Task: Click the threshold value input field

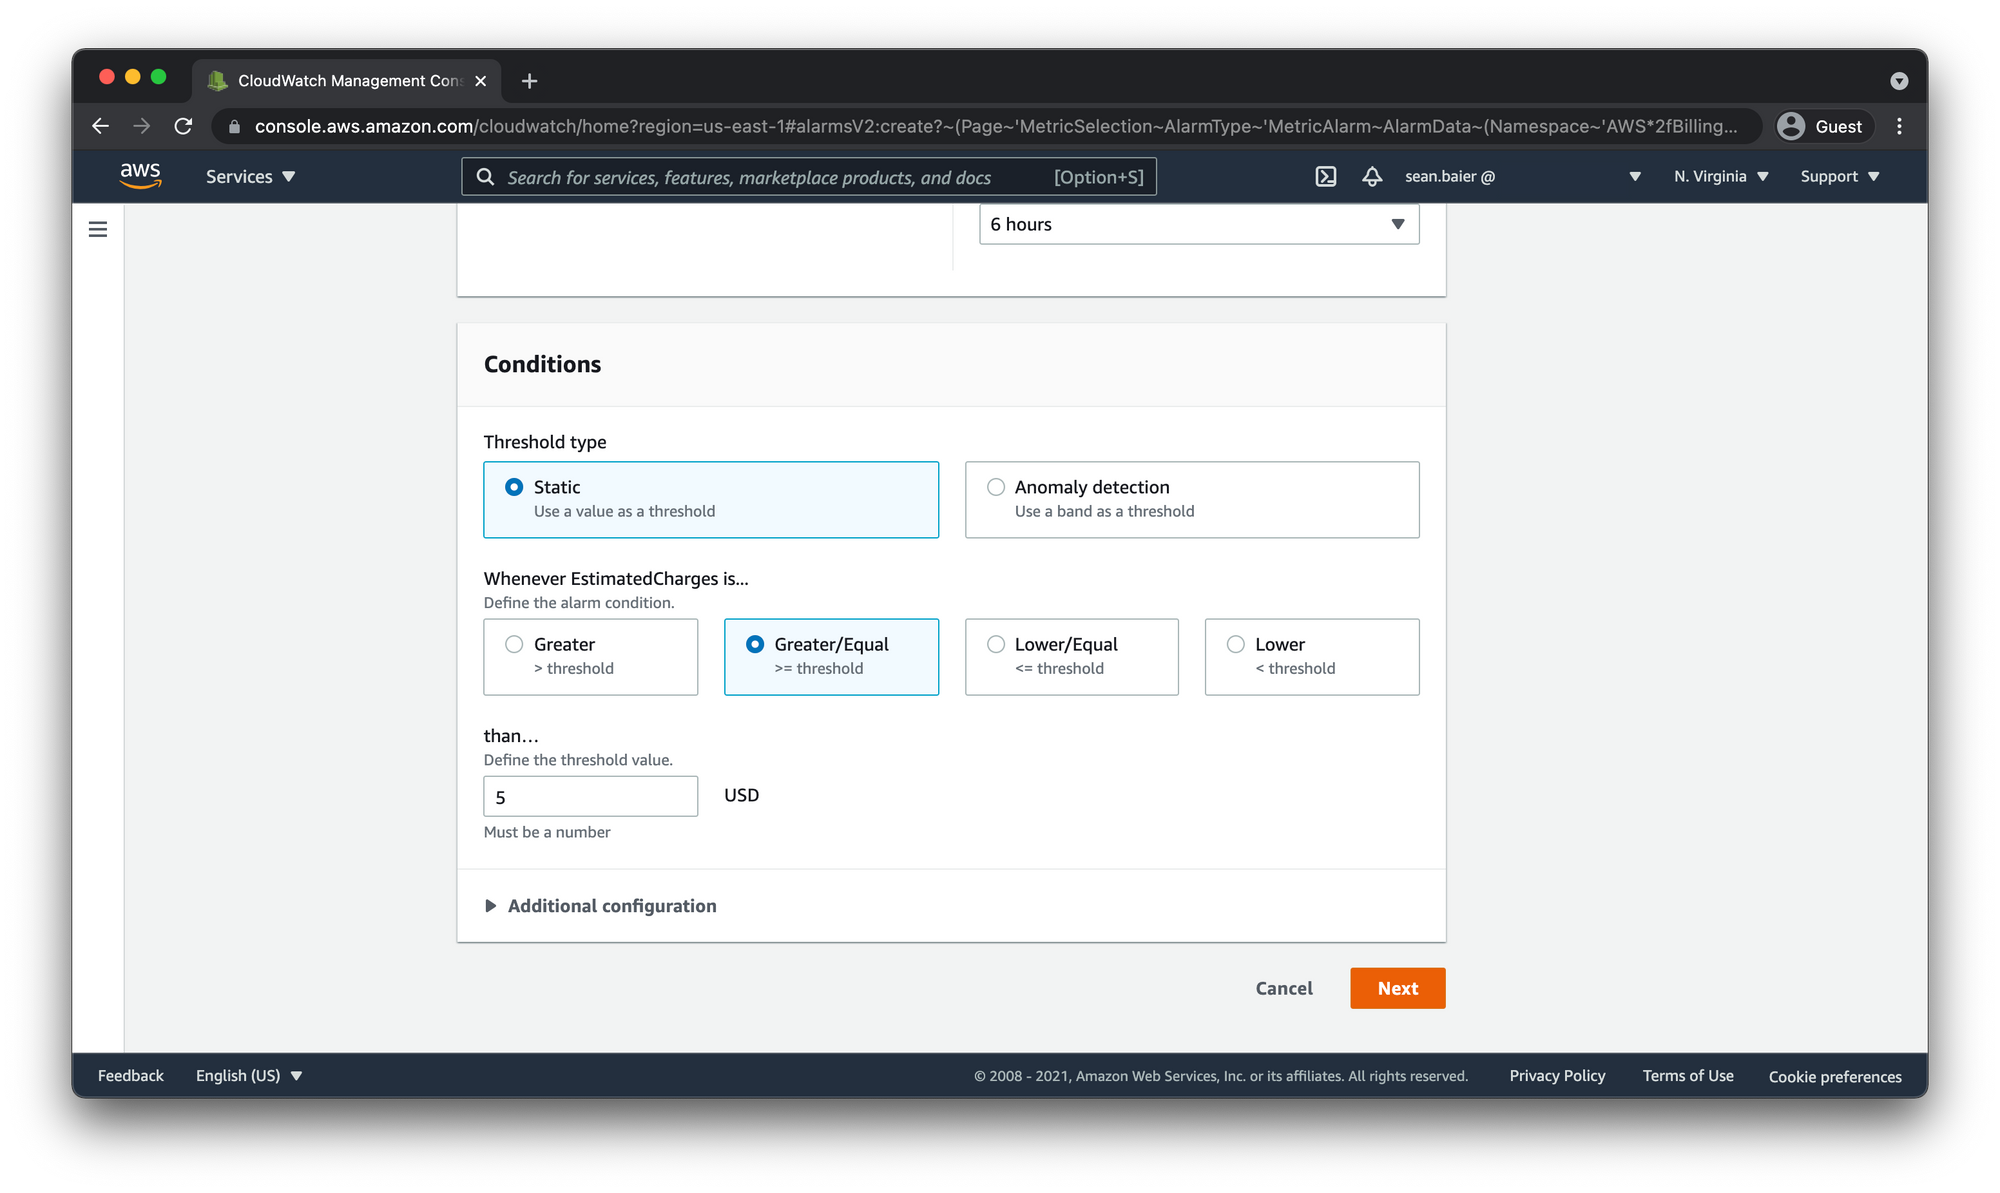Action: (x=590, y=797)
